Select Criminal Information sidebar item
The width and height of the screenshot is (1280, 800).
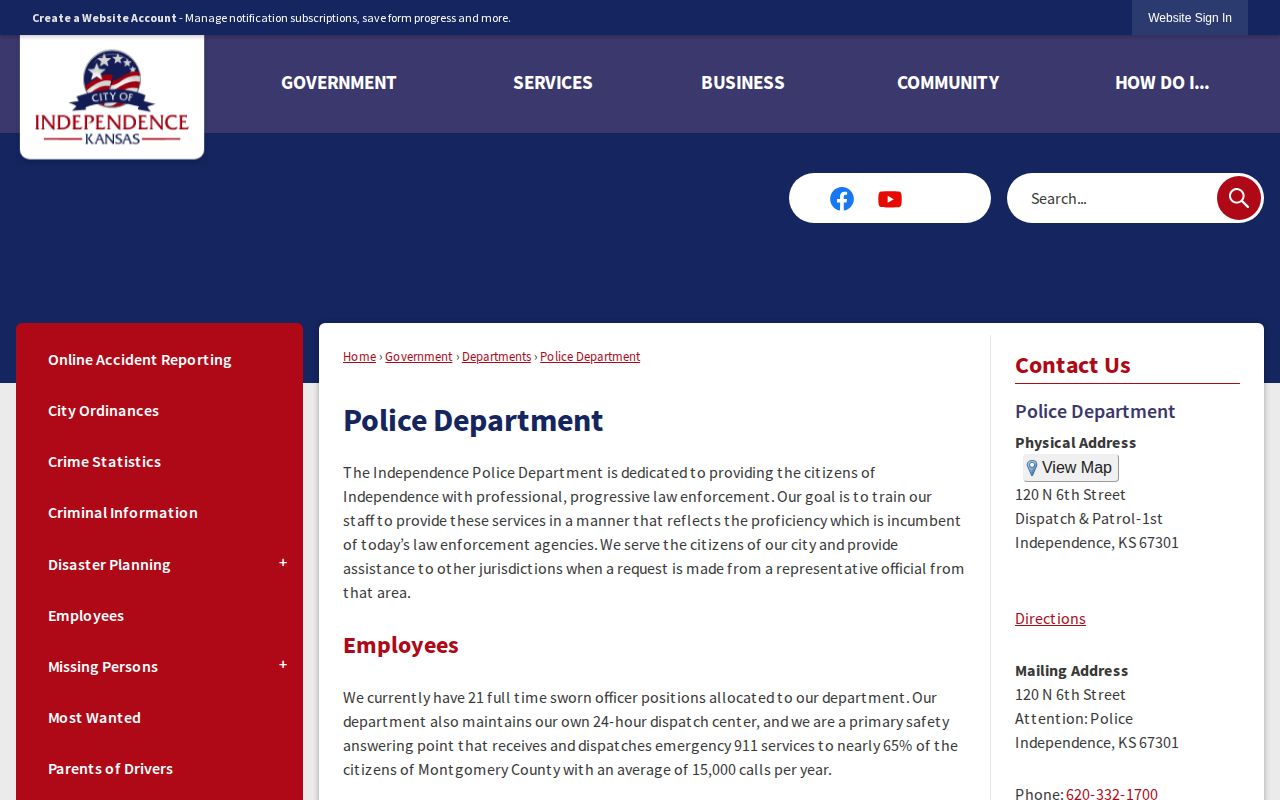pos(123,513)
